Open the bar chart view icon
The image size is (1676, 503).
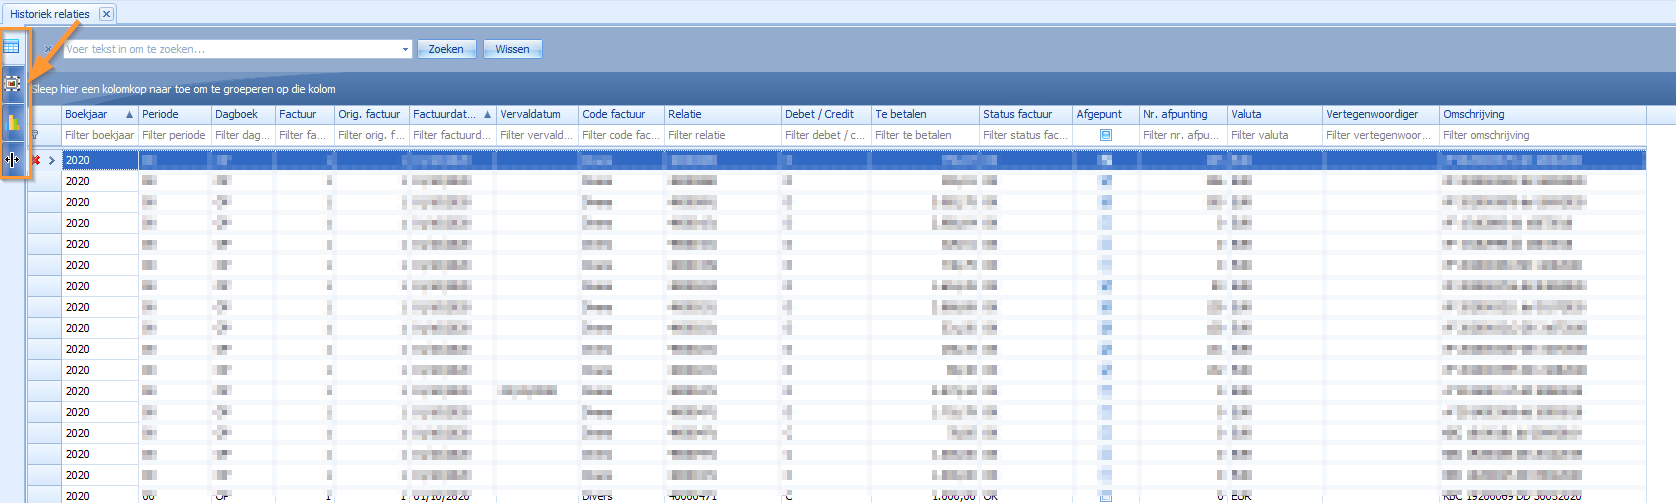click(12, 122)
